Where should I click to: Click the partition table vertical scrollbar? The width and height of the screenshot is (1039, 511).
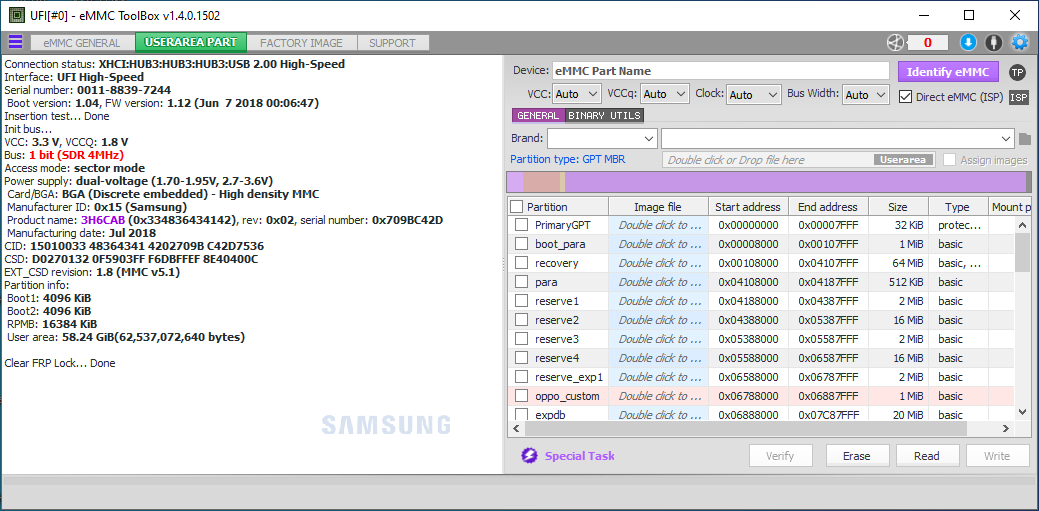tap(1023, 318)
